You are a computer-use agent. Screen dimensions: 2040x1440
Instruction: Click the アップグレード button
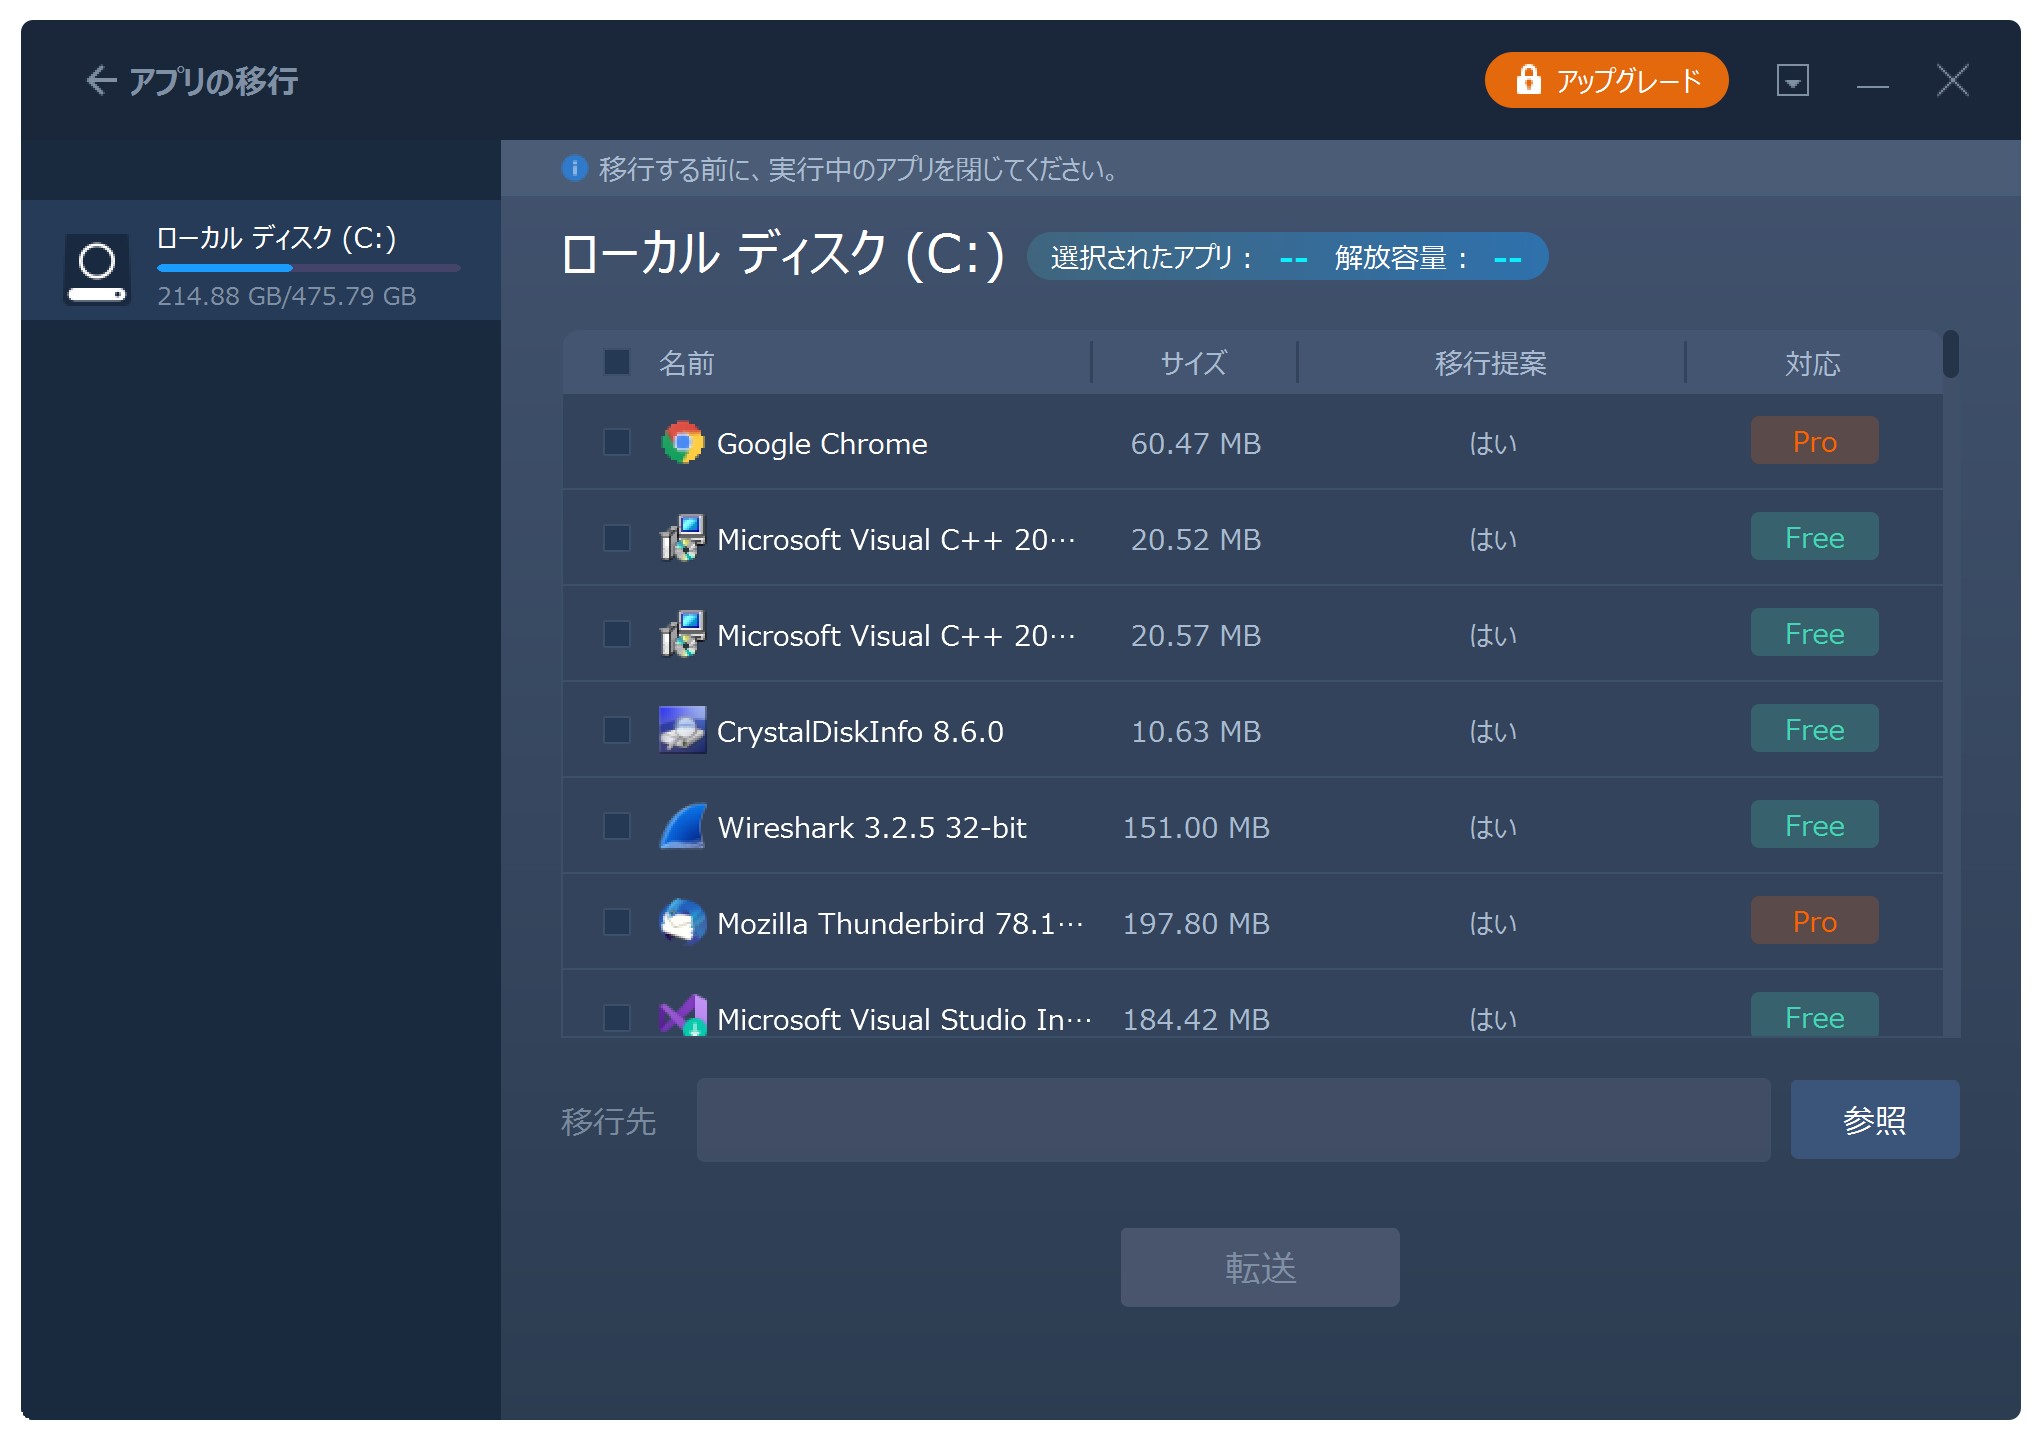1605,79
